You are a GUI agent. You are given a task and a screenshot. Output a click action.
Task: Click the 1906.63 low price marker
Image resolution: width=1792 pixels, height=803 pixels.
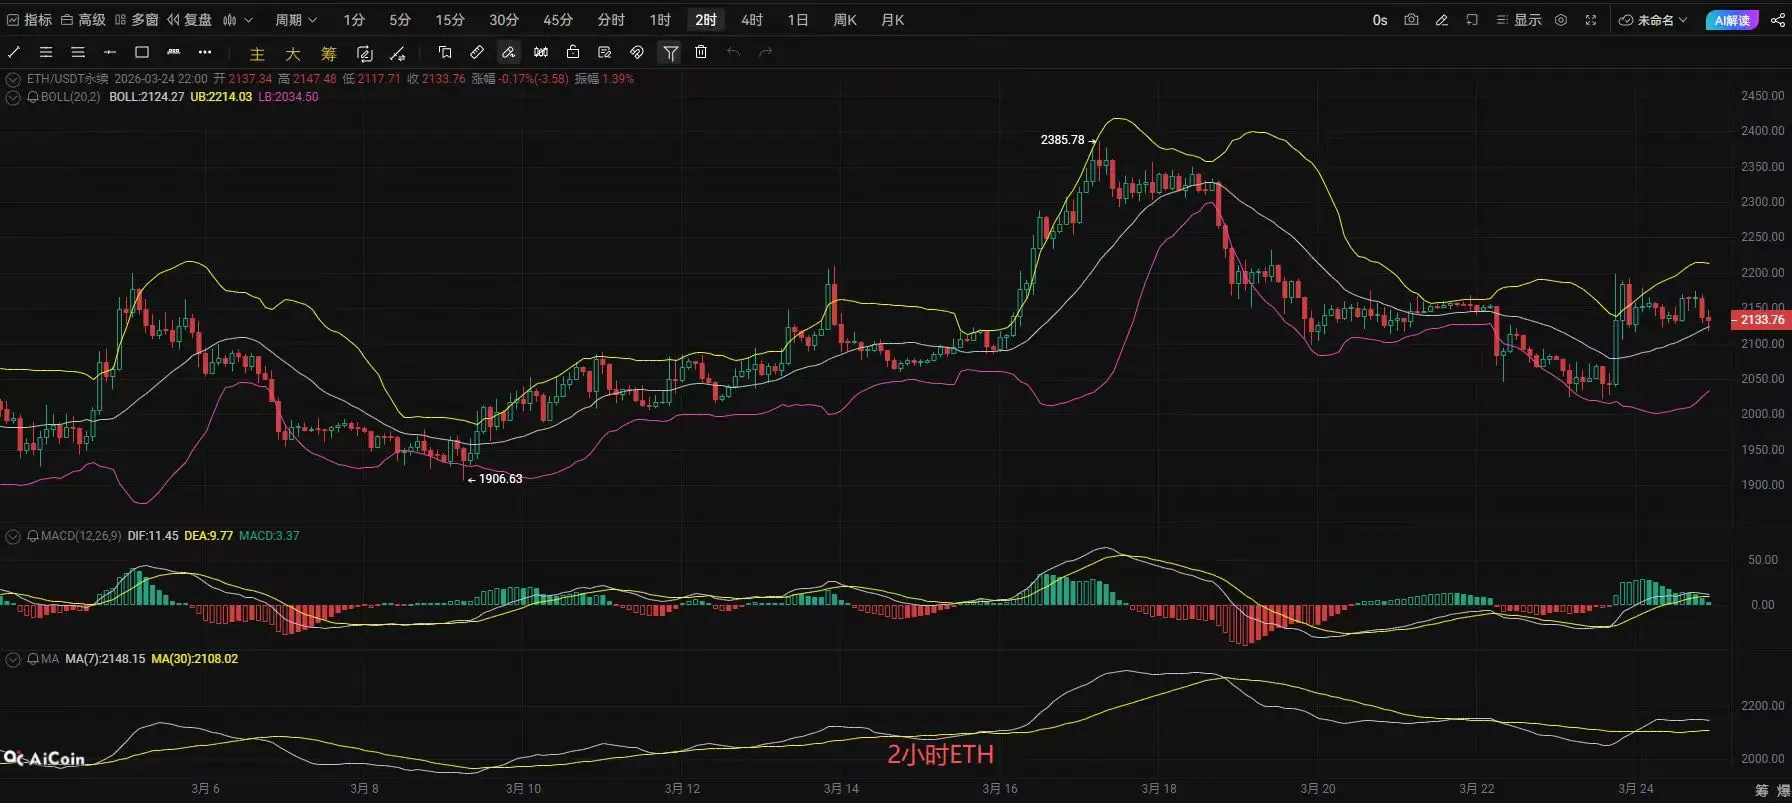(501, 479)
